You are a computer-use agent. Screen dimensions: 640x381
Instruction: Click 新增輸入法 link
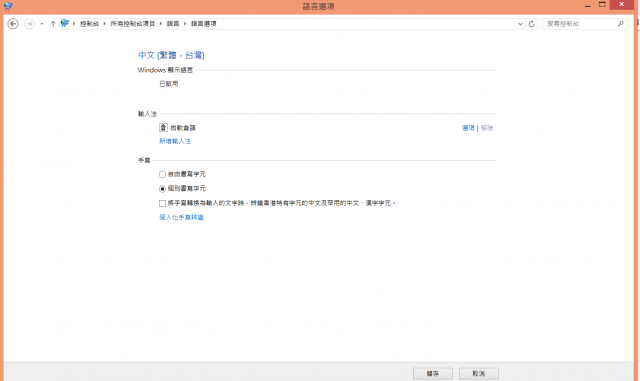pyautogui.click(x=175, y=141)
